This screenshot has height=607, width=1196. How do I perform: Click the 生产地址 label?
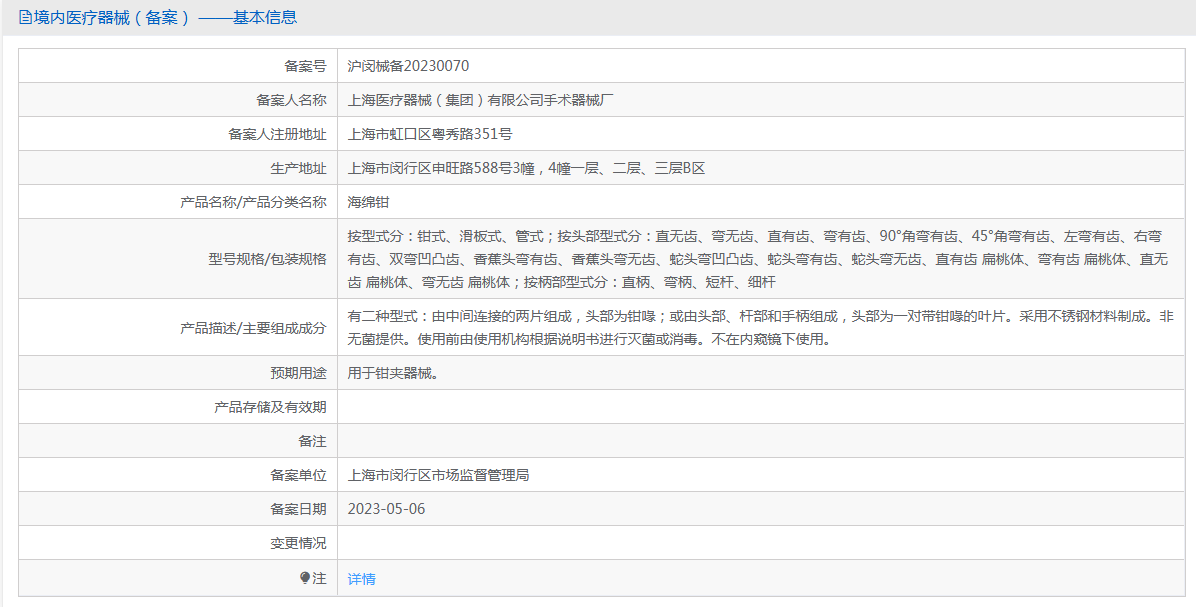point(298,169)
